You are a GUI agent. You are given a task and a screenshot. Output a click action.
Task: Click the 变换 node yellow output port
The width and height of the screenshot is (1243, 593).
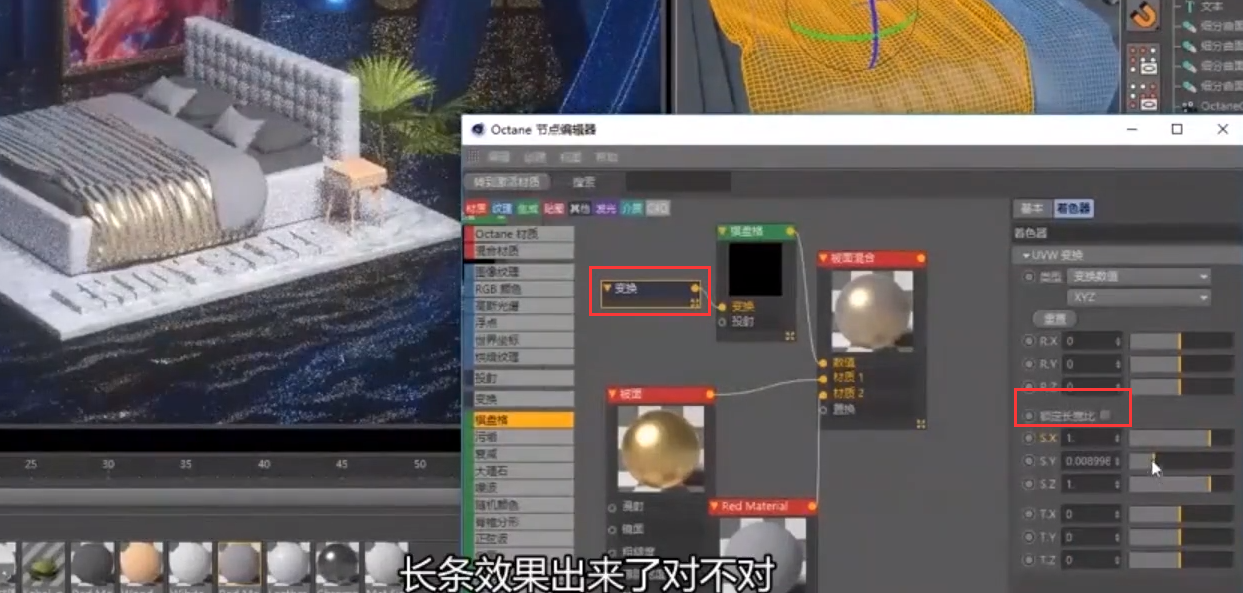point(696,288)
